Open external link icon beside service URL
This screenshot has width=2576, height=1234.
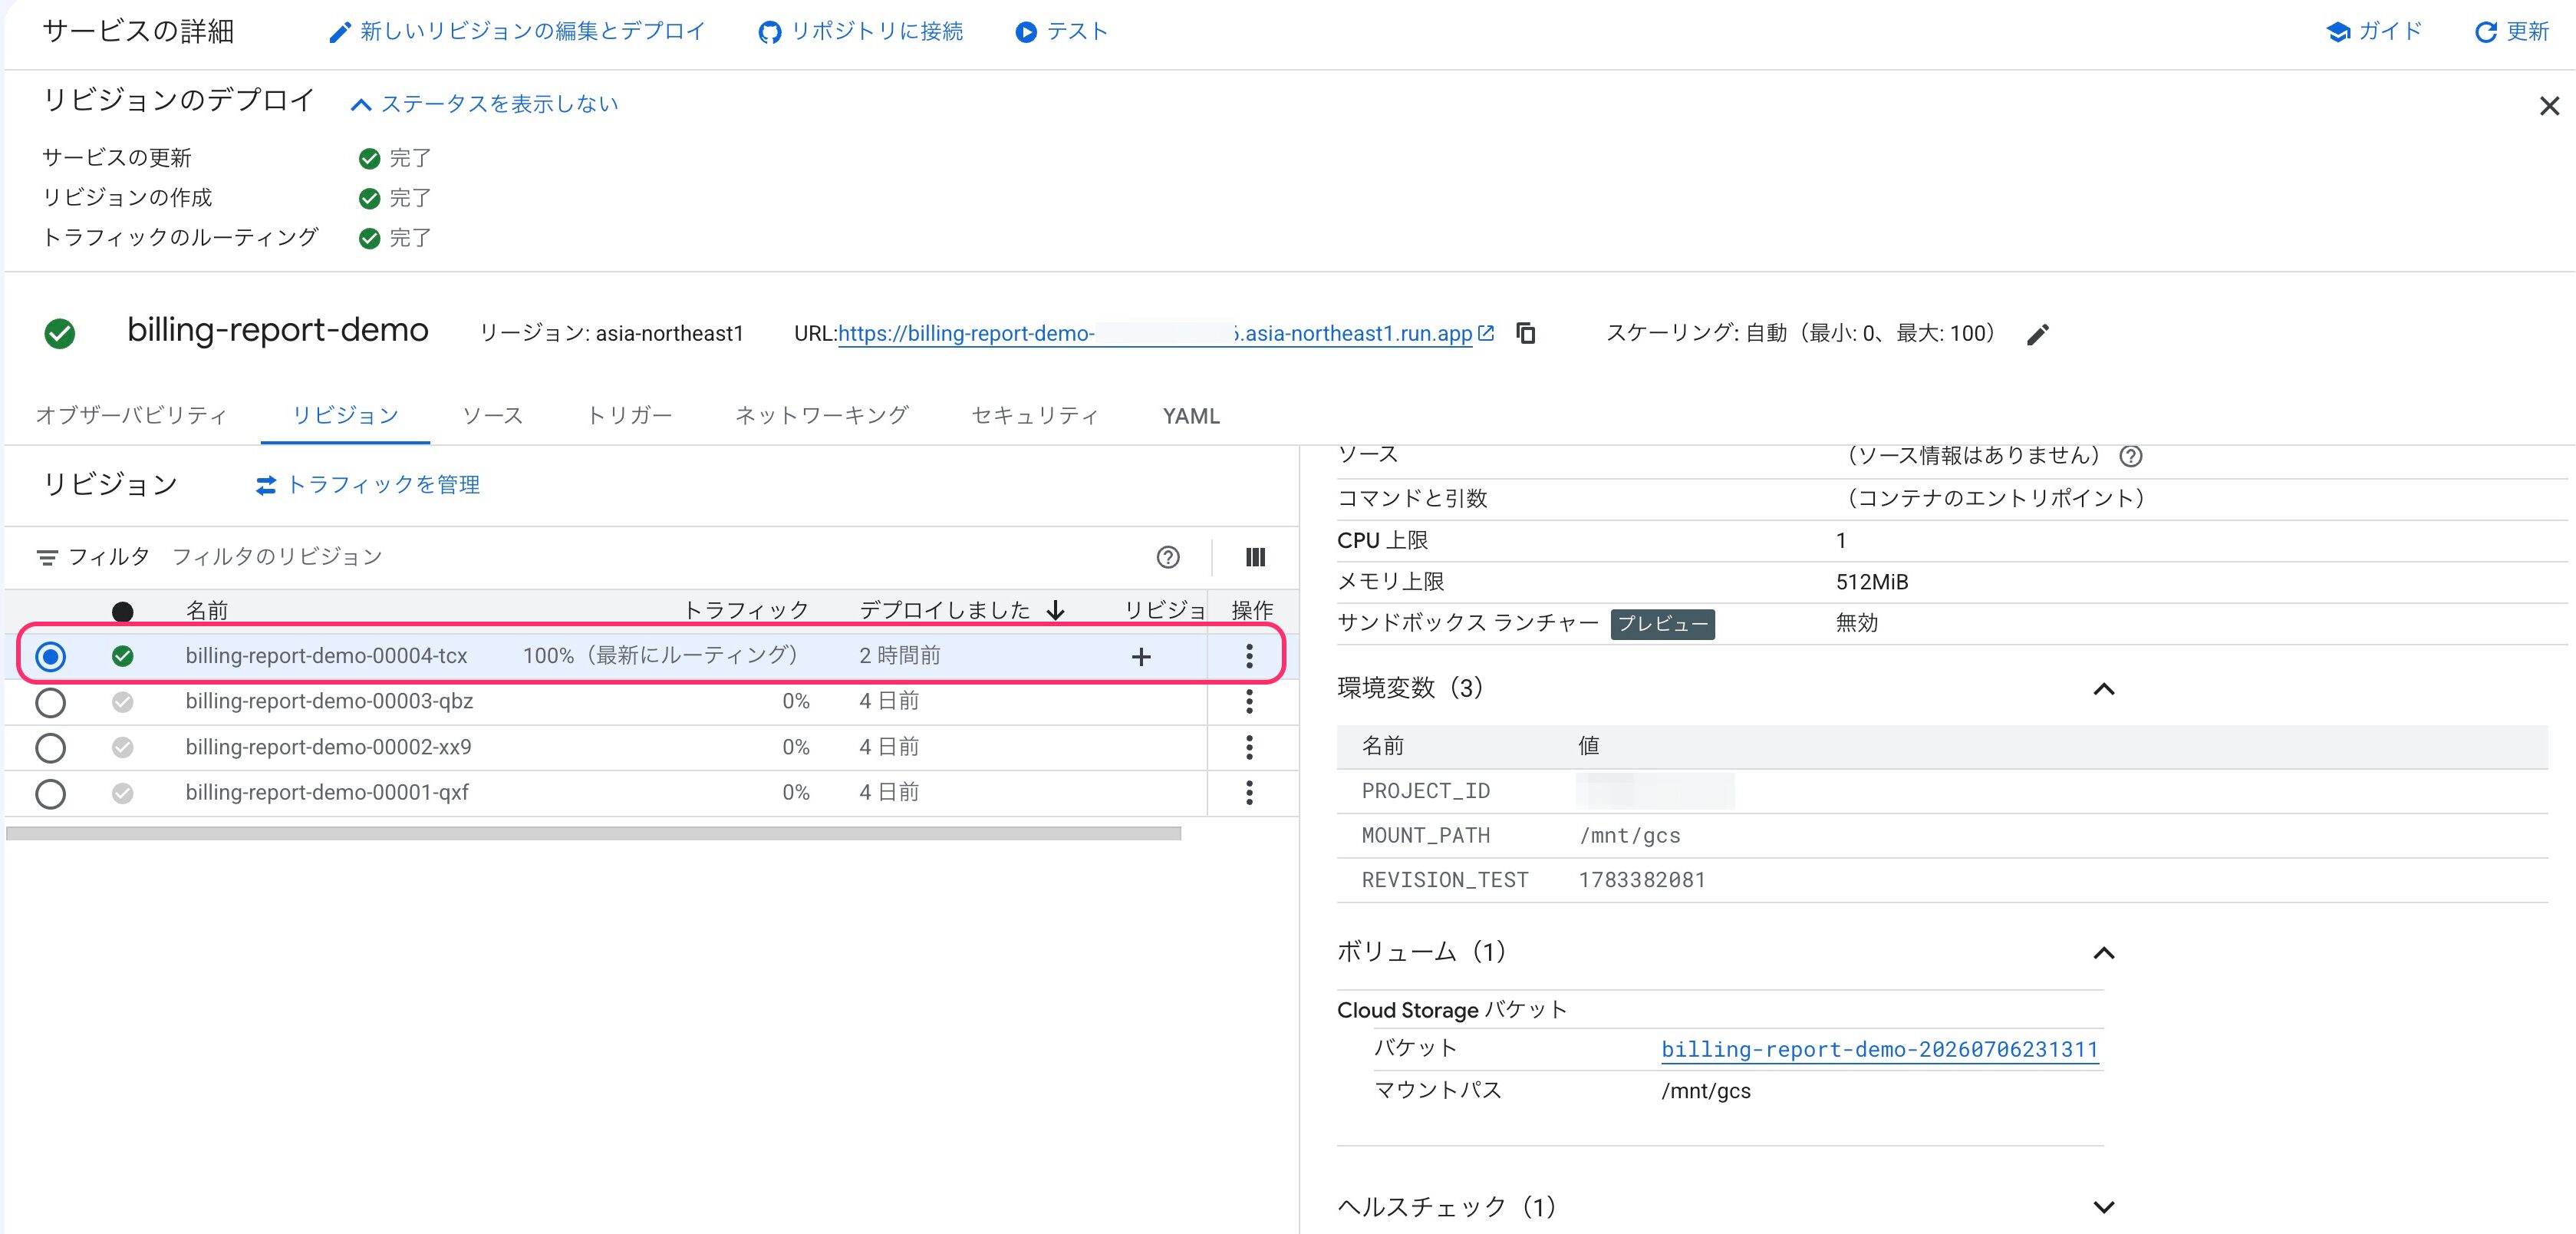[x=1486, y=333]
